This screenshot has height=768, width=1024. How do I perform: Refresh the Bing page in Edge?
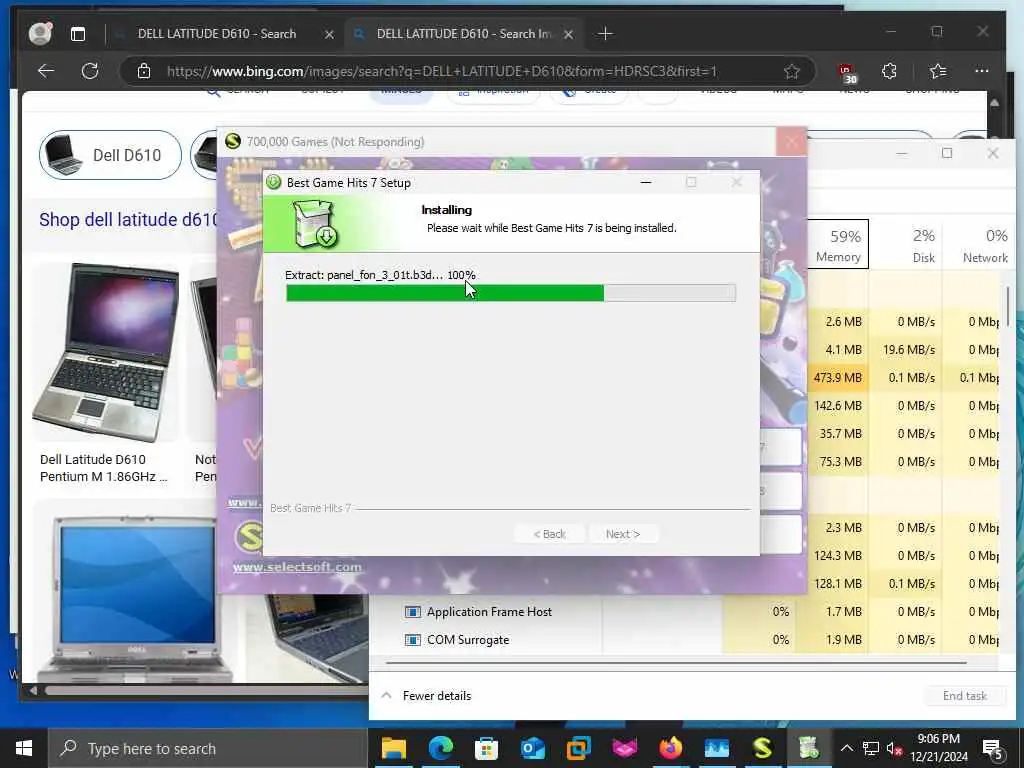coord(89,71)
